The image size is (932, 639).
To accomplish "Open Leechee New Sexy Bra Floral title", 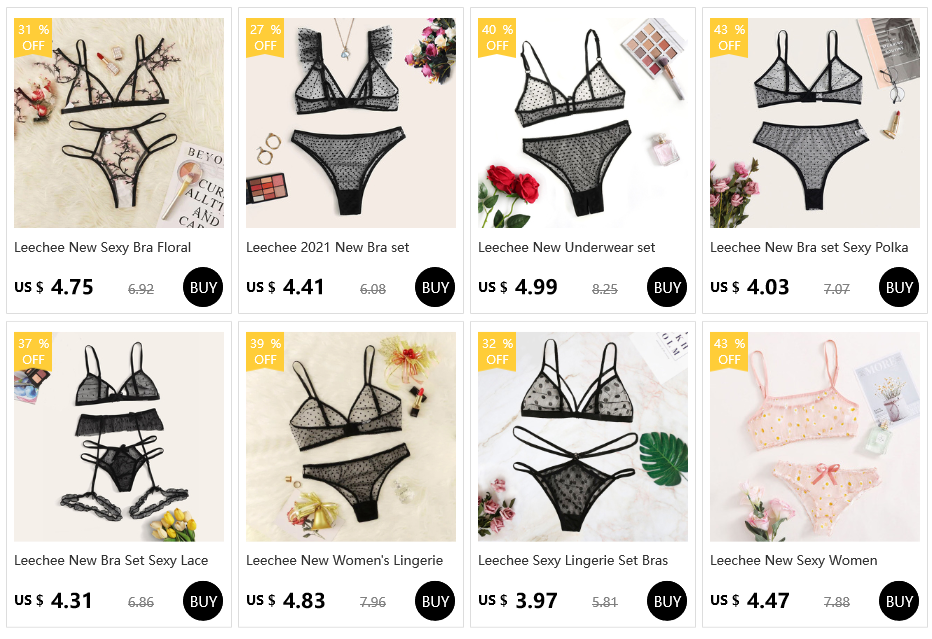I will (102, 247).
